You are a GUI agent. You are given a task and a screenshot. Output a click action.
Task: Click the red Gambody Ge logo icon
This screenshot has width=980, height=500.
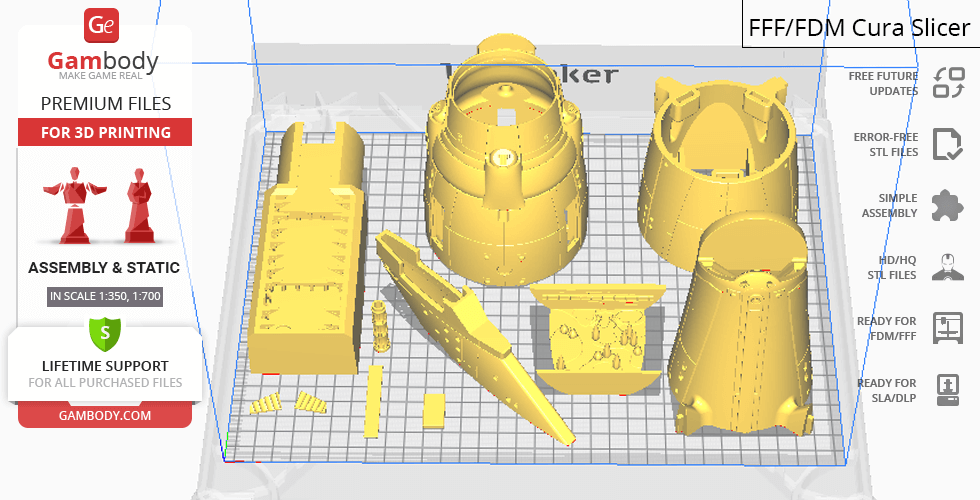pos(103,25)
